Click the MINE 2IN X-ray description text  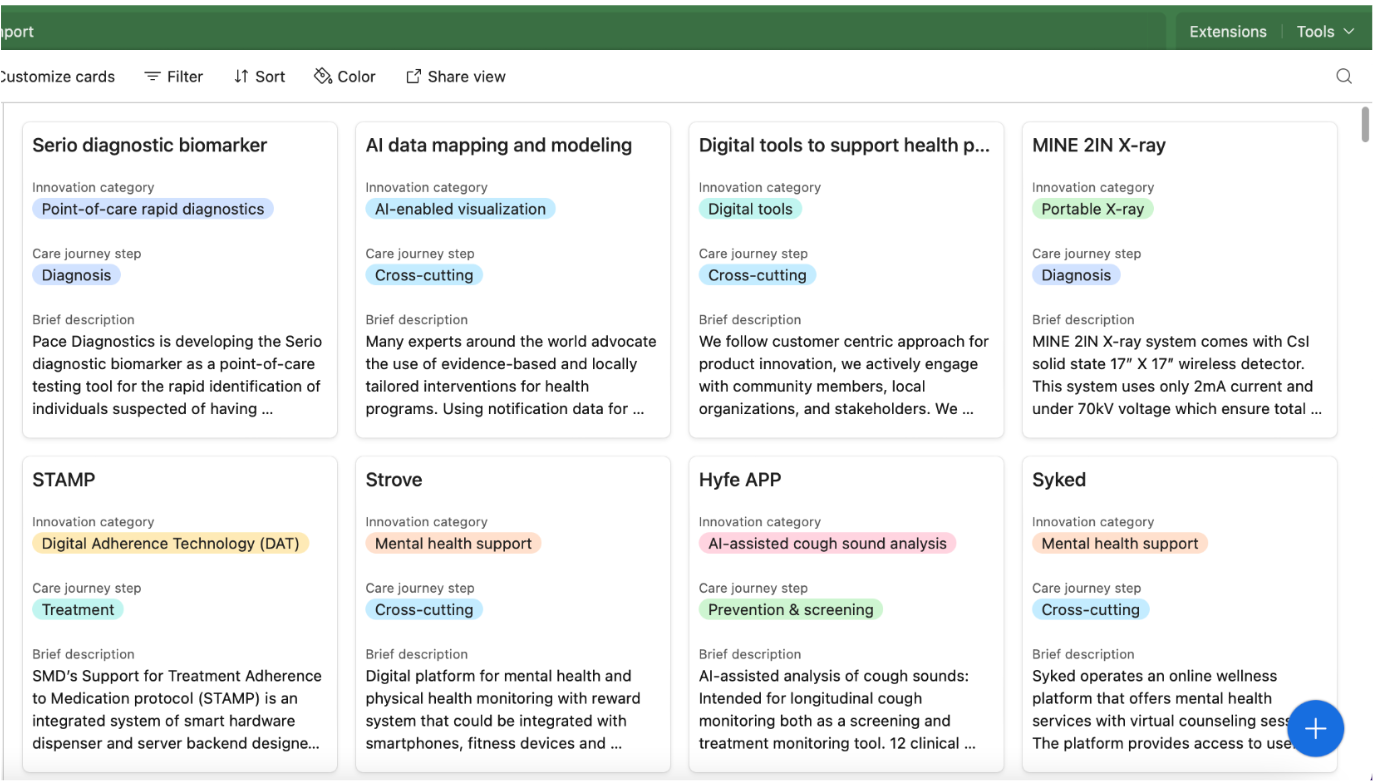point(1177,375)
